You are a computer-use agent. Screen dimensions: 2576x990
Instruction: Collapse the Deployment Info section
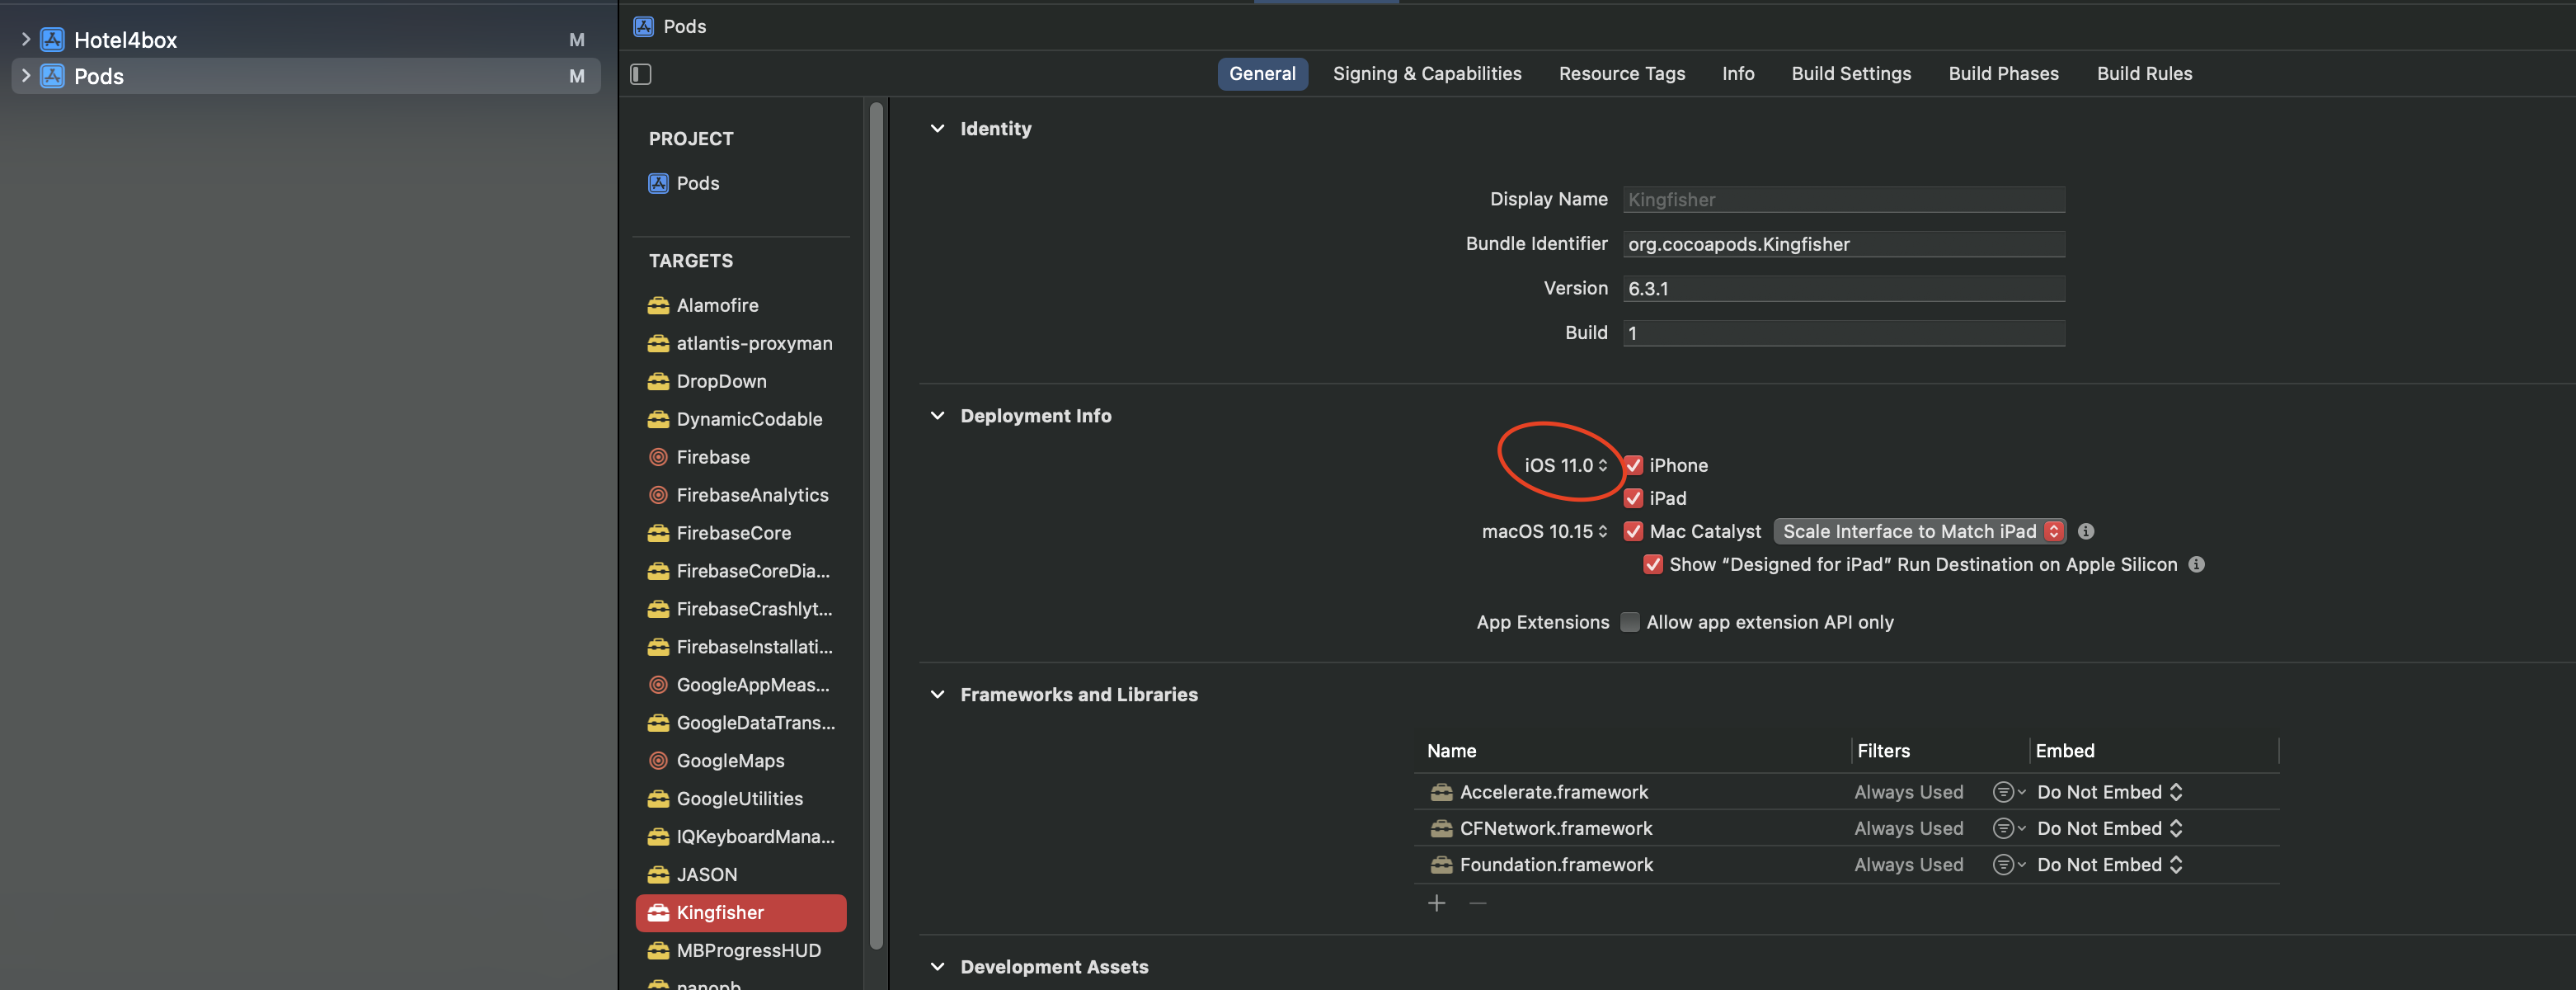coord(938,416)
